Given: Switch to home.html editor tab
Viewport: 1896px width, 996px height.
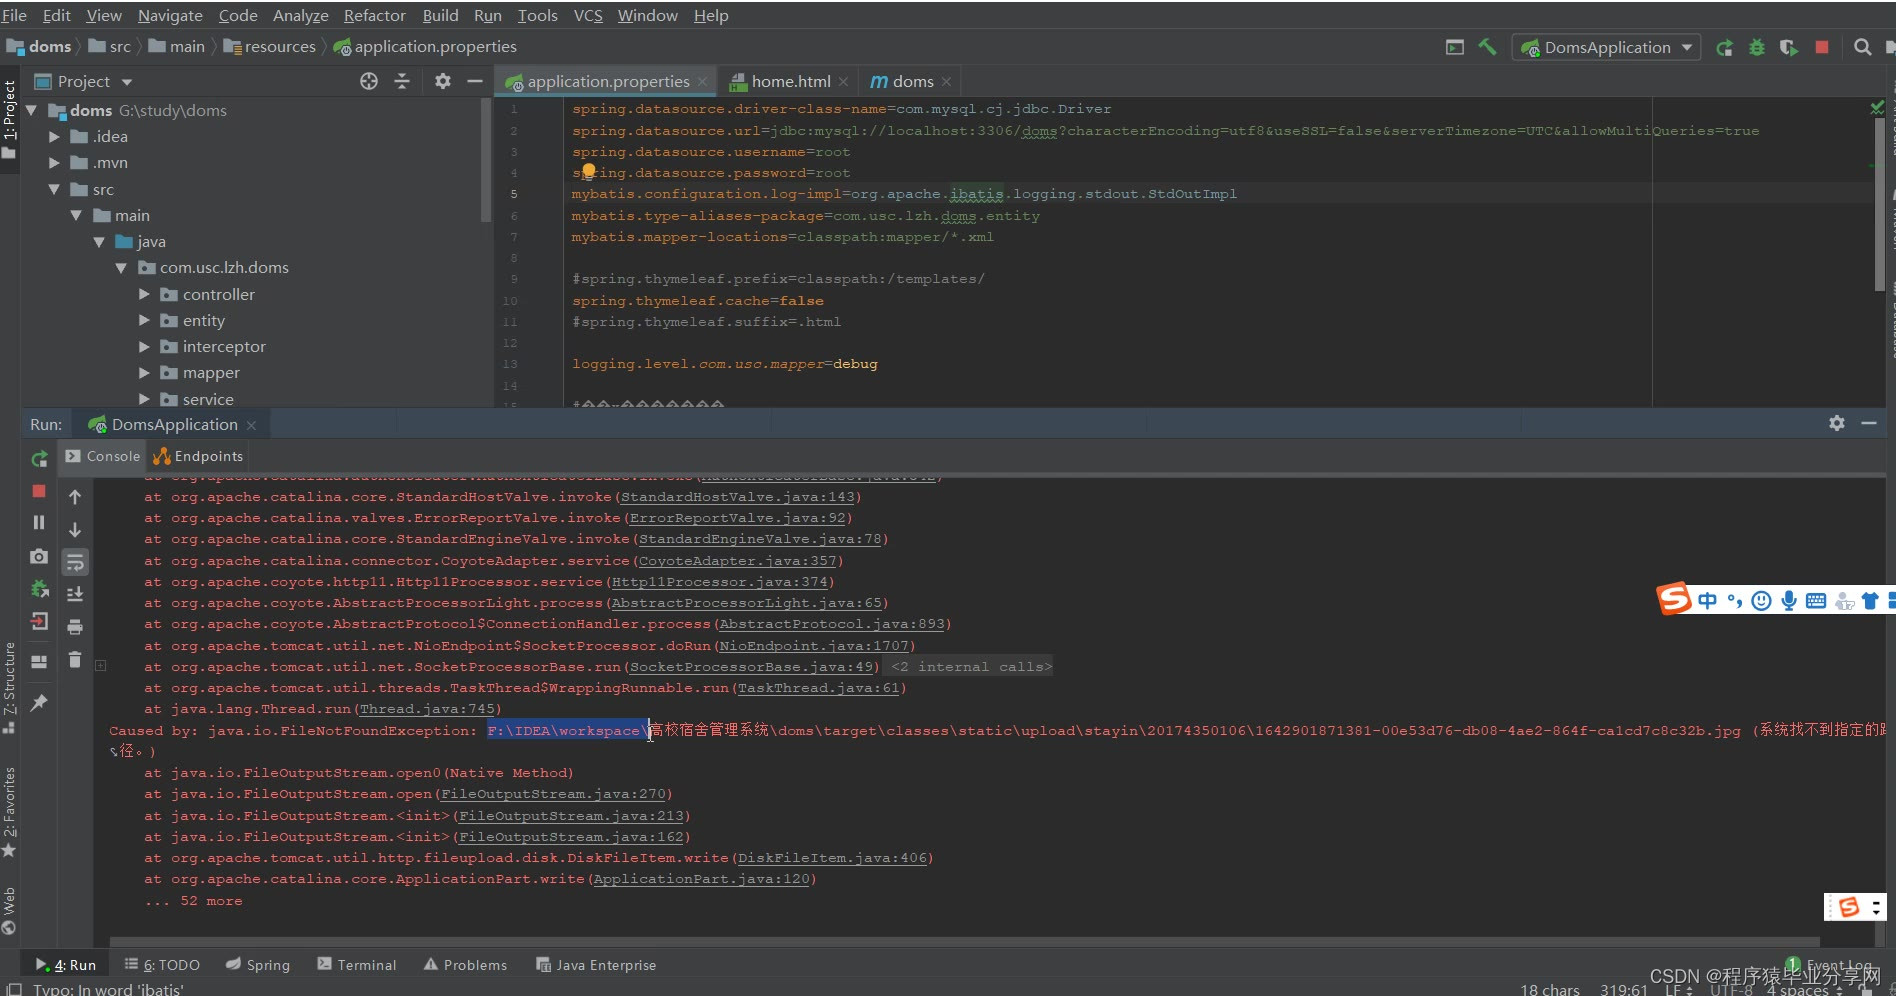Looking at the screenshot, I should 790,82.
